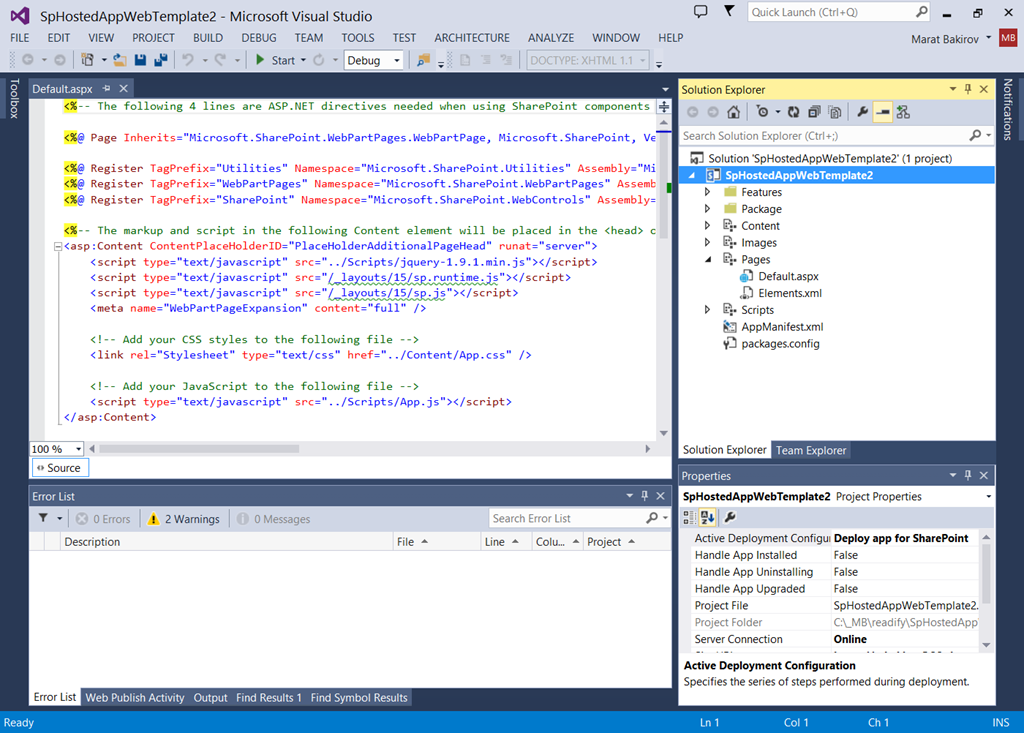Click the Property Pages wrench in Properties
This screenshot has width=1024, height=733.
[730, 517]
